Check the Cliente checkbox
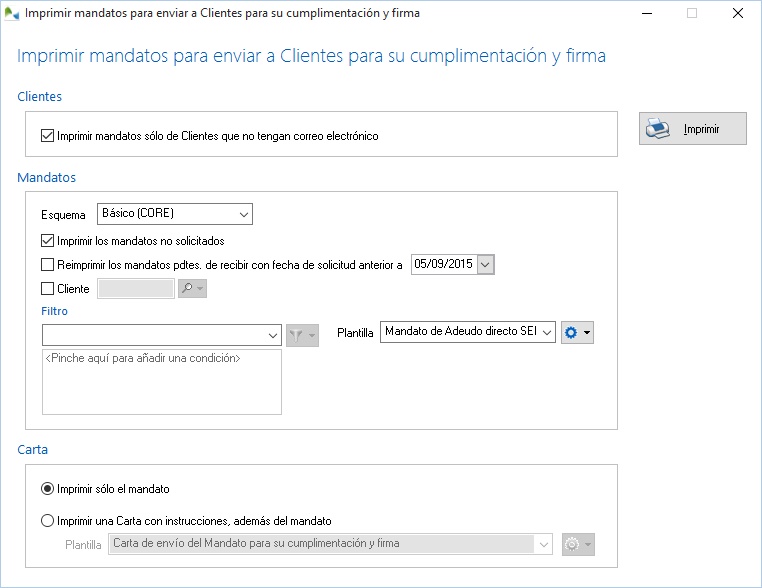This screenshot has height=588, width=762. 48,289
